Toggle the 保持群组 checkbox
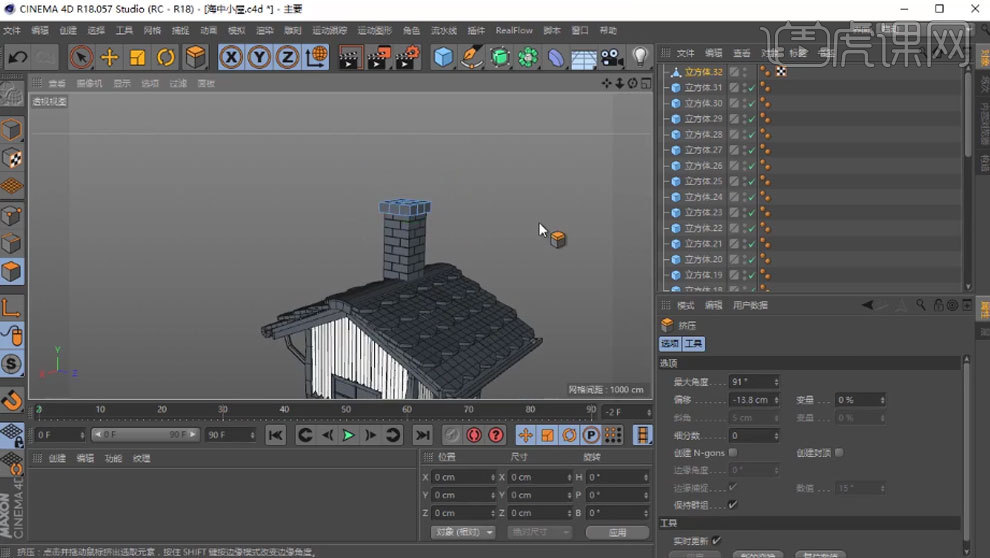 (733, 504)
